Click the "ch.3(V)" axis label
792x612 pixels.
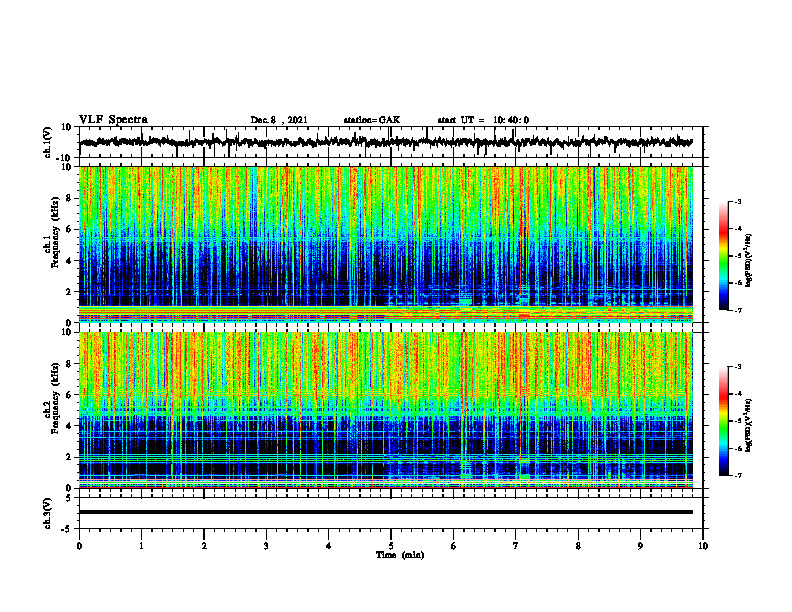(x=48, y=514)
